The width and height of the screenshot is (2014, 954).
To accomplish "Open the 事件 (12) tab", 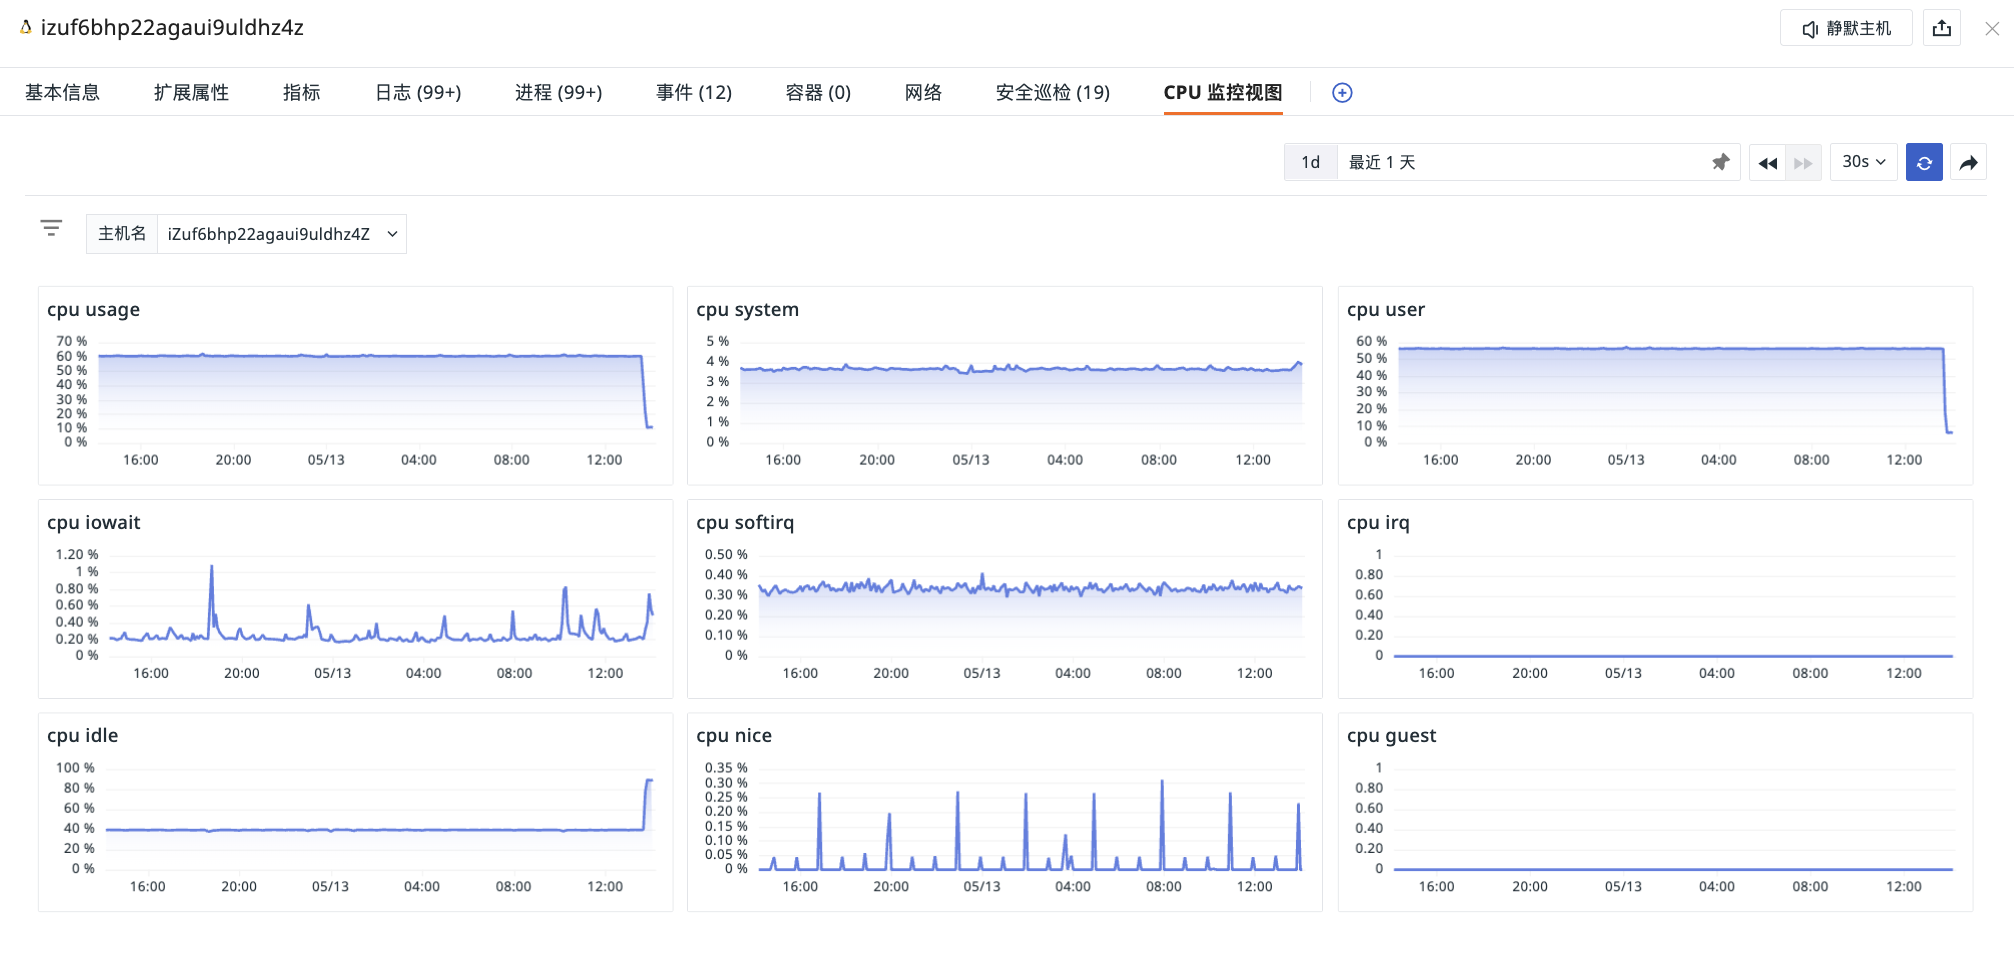I will [694, 93].
